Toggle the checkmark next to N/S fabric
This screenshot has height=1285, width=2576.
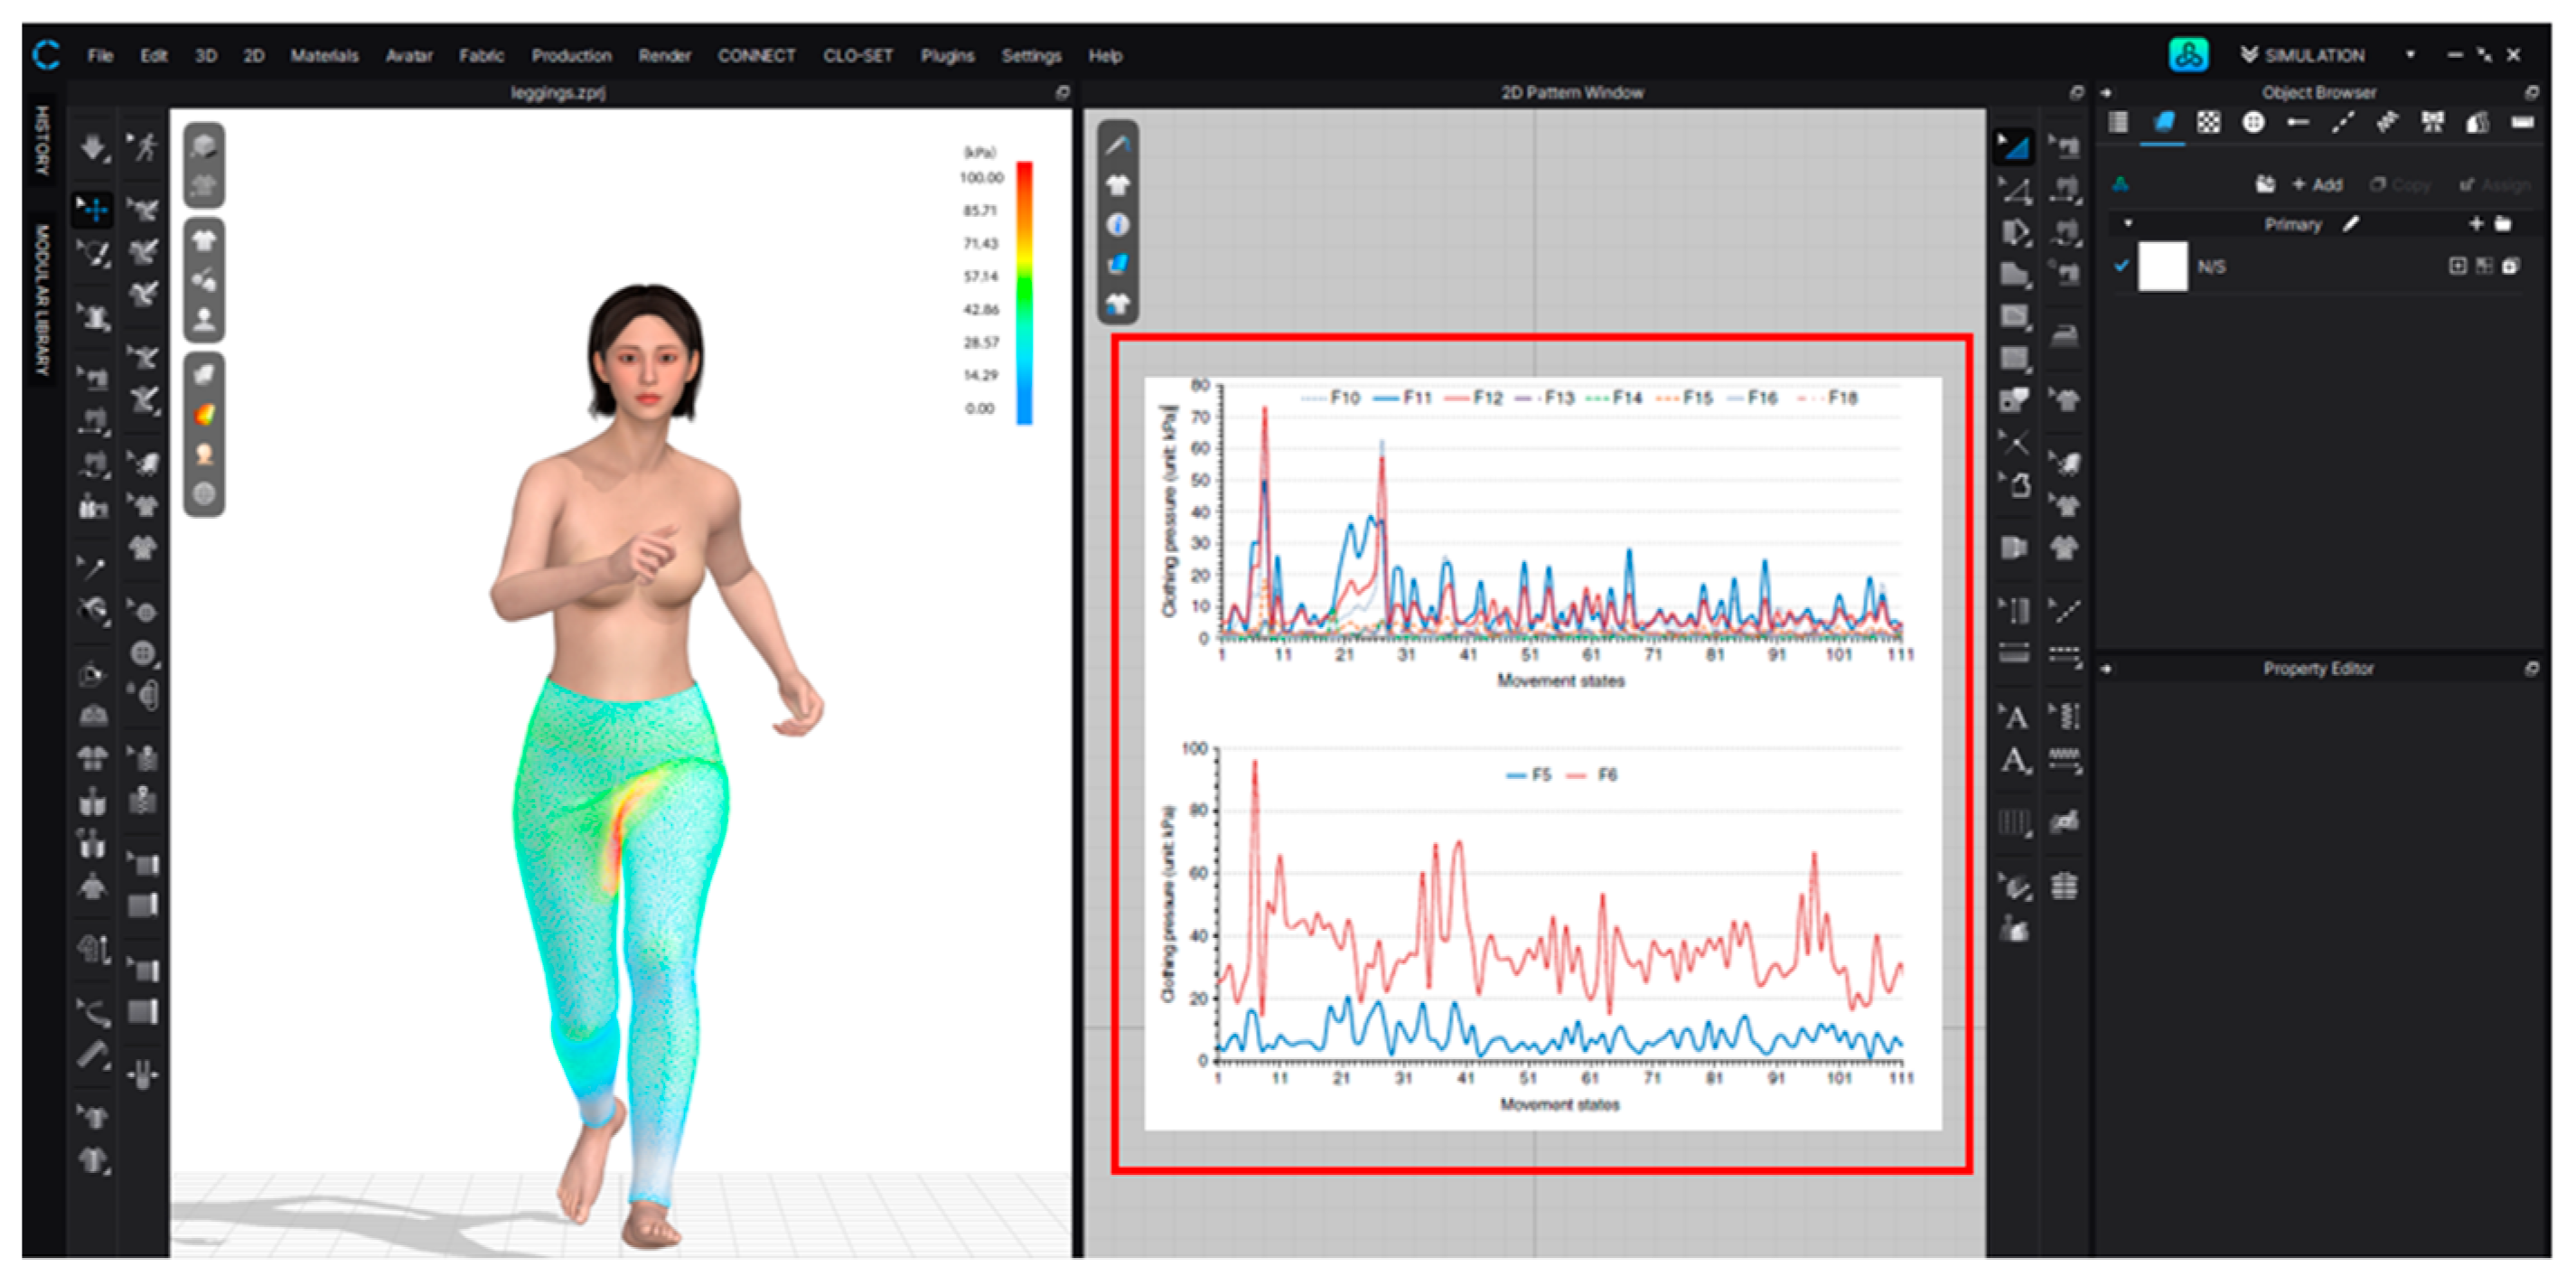[x=2121, y=266]
